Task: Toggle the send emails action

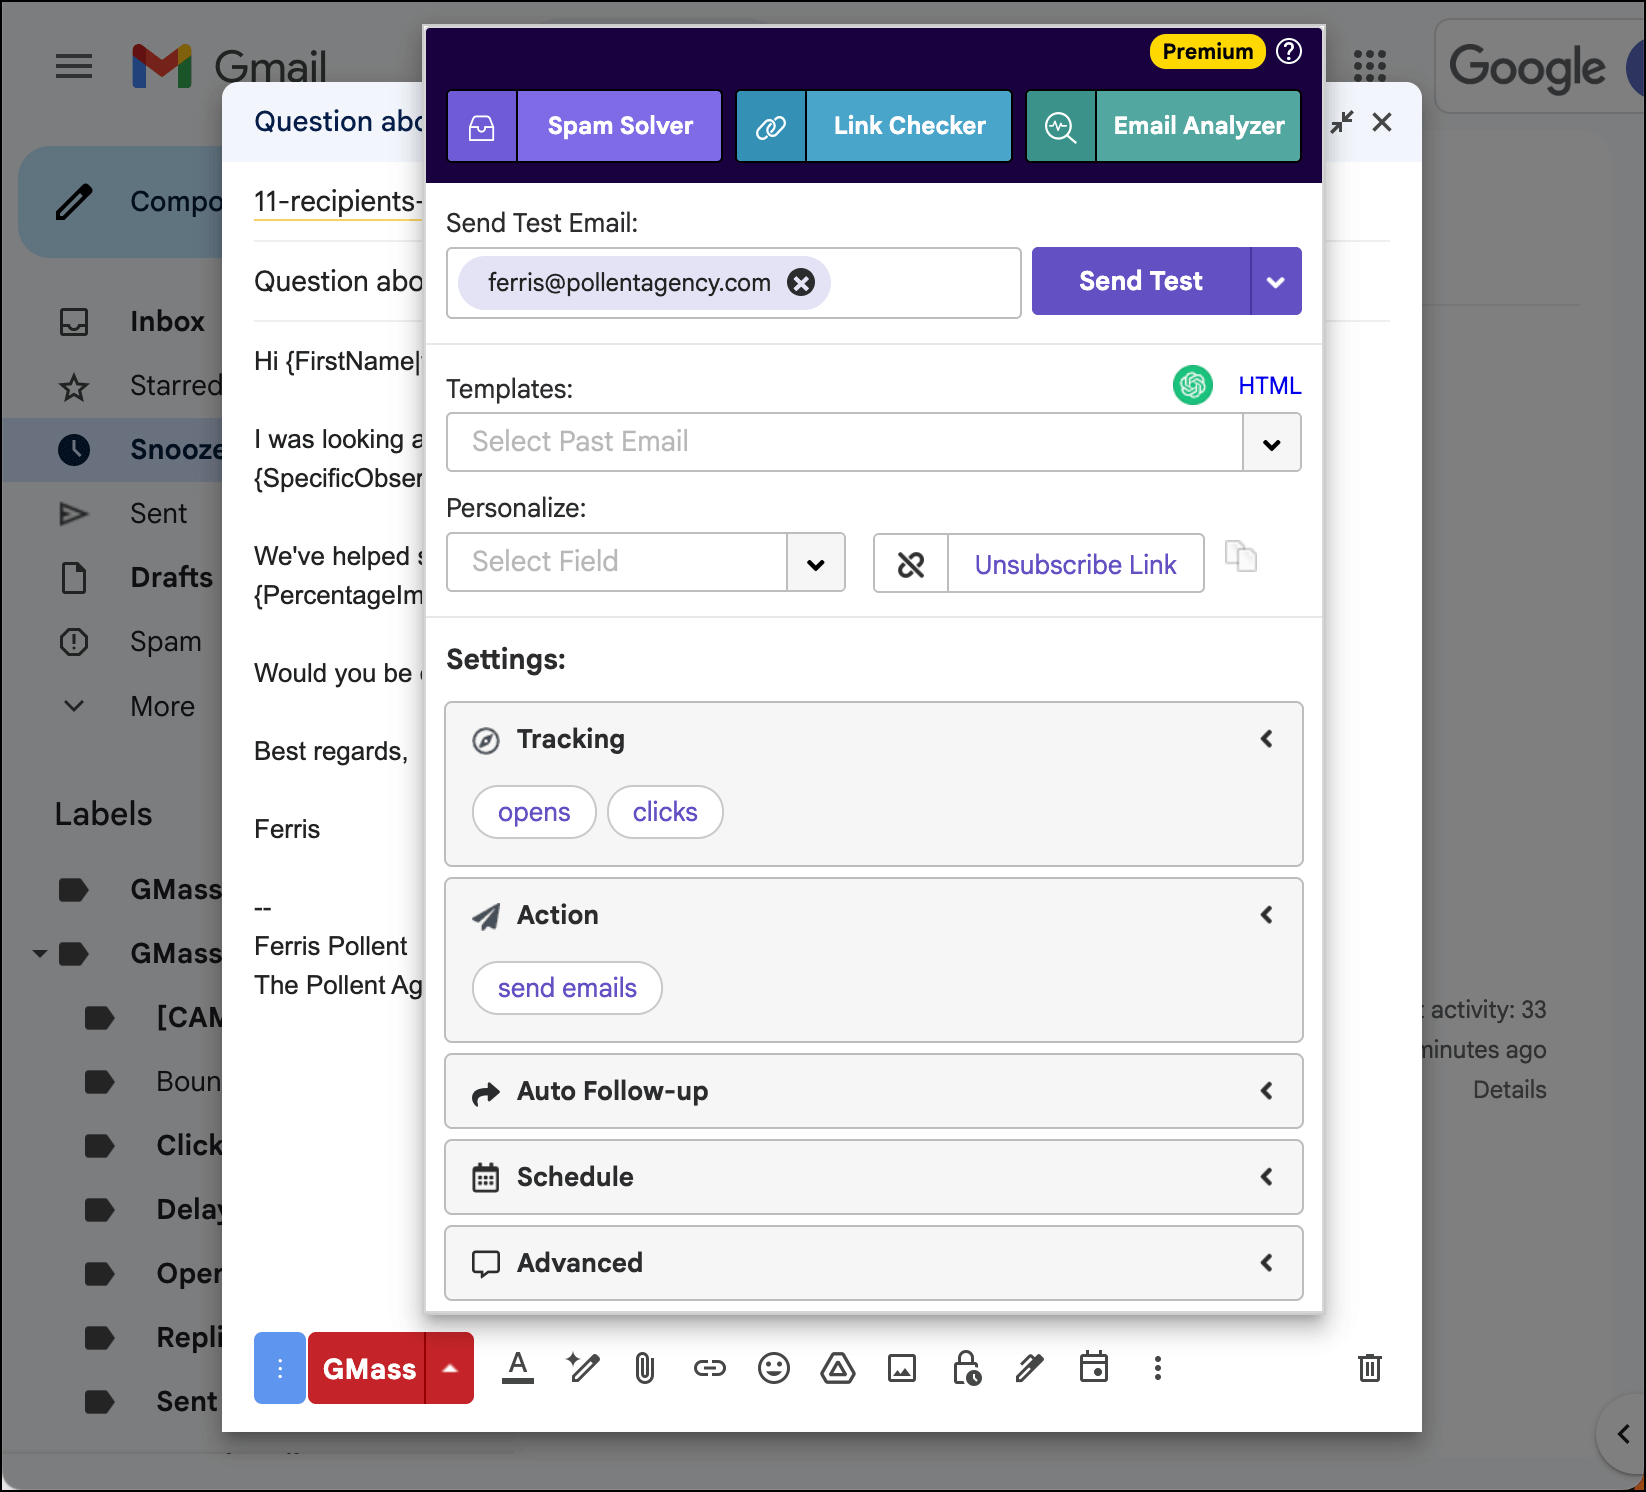Action: (x=567, y=988)
